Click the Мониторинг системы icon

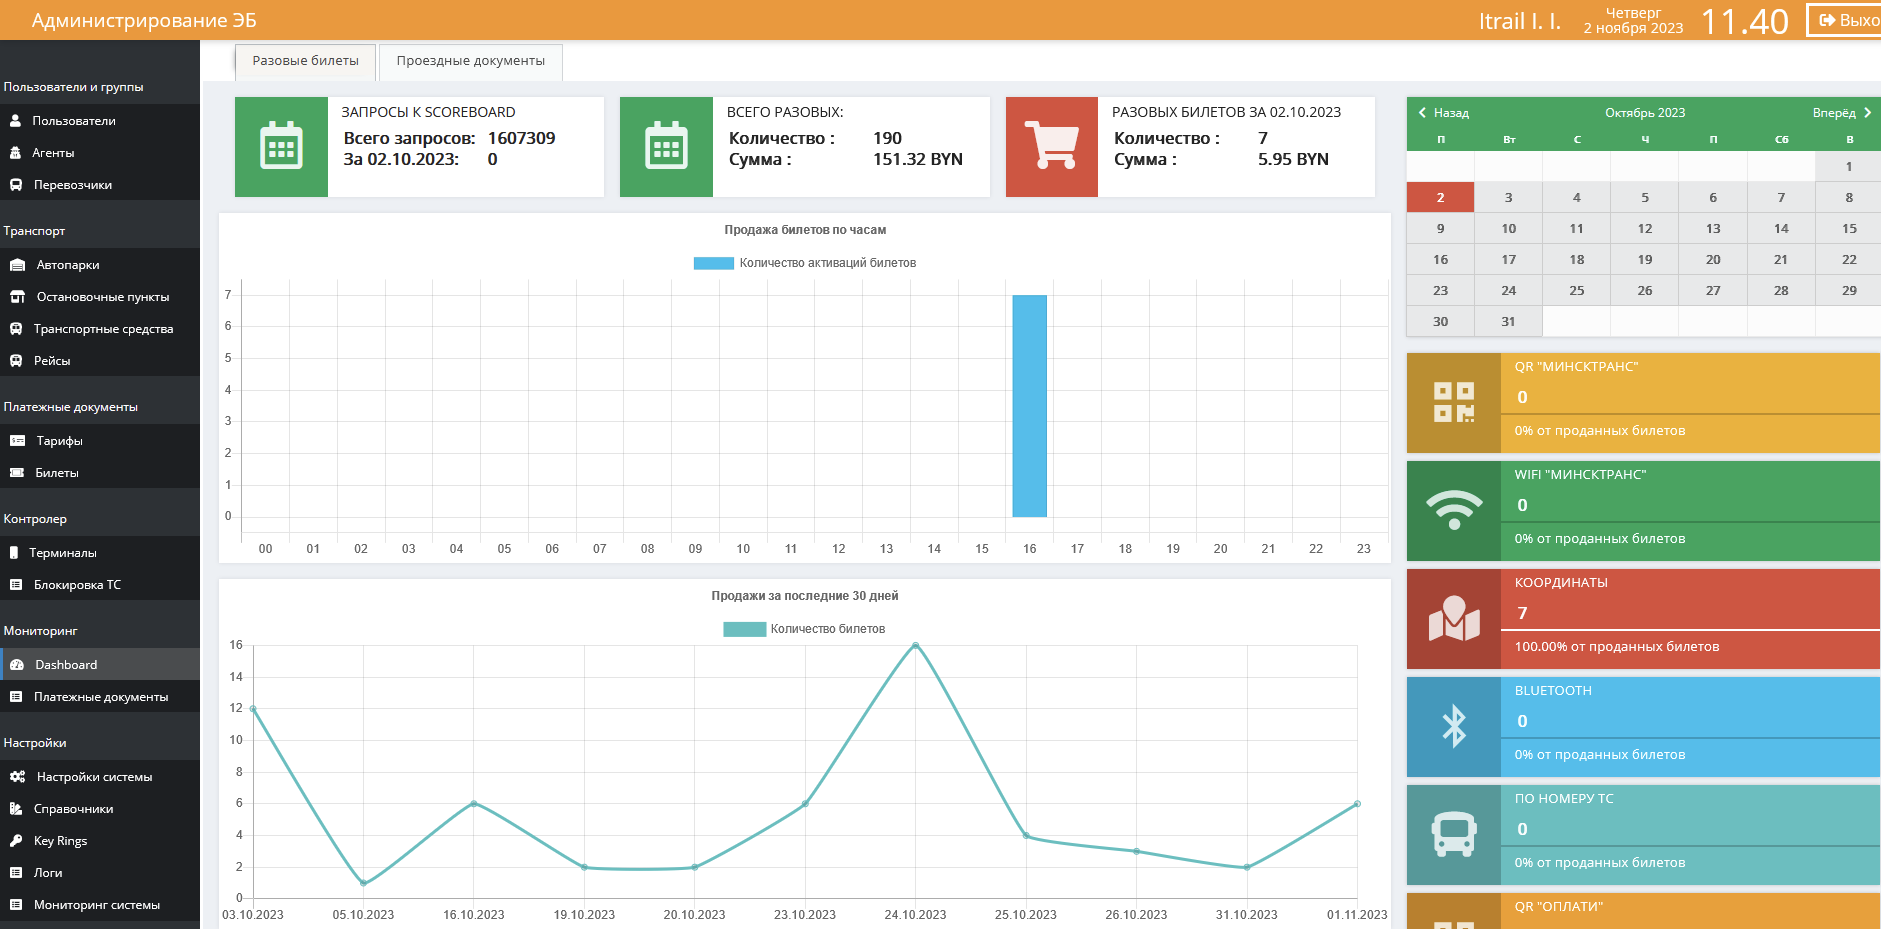[16, 905]
